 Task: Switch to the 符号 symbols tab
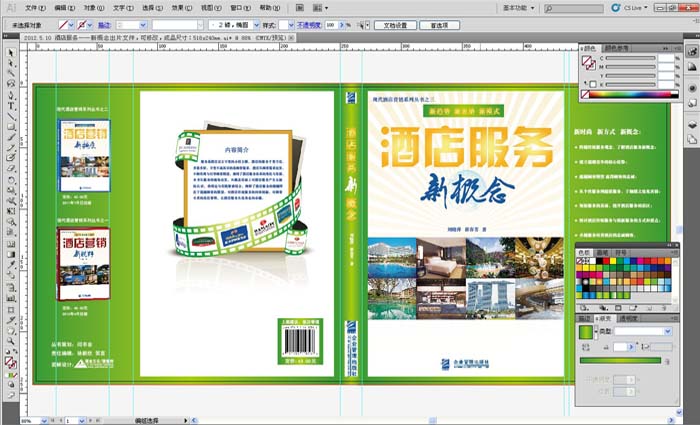click(621, 252)
